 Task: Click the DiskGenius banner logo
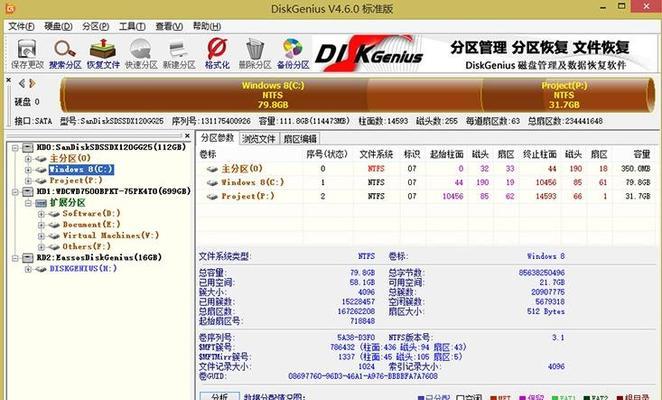[369, 54]
